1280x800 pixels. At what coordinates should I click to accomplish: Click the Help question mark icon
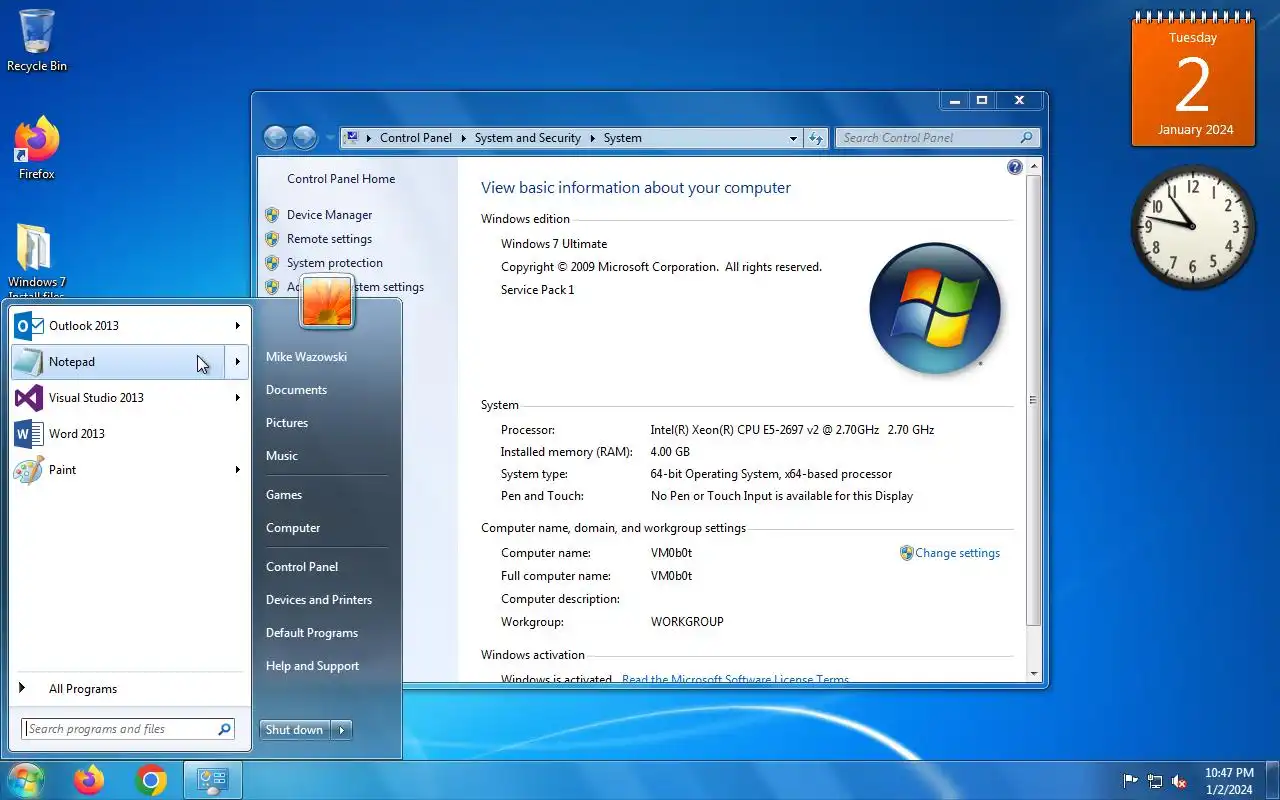(1015, 168)
